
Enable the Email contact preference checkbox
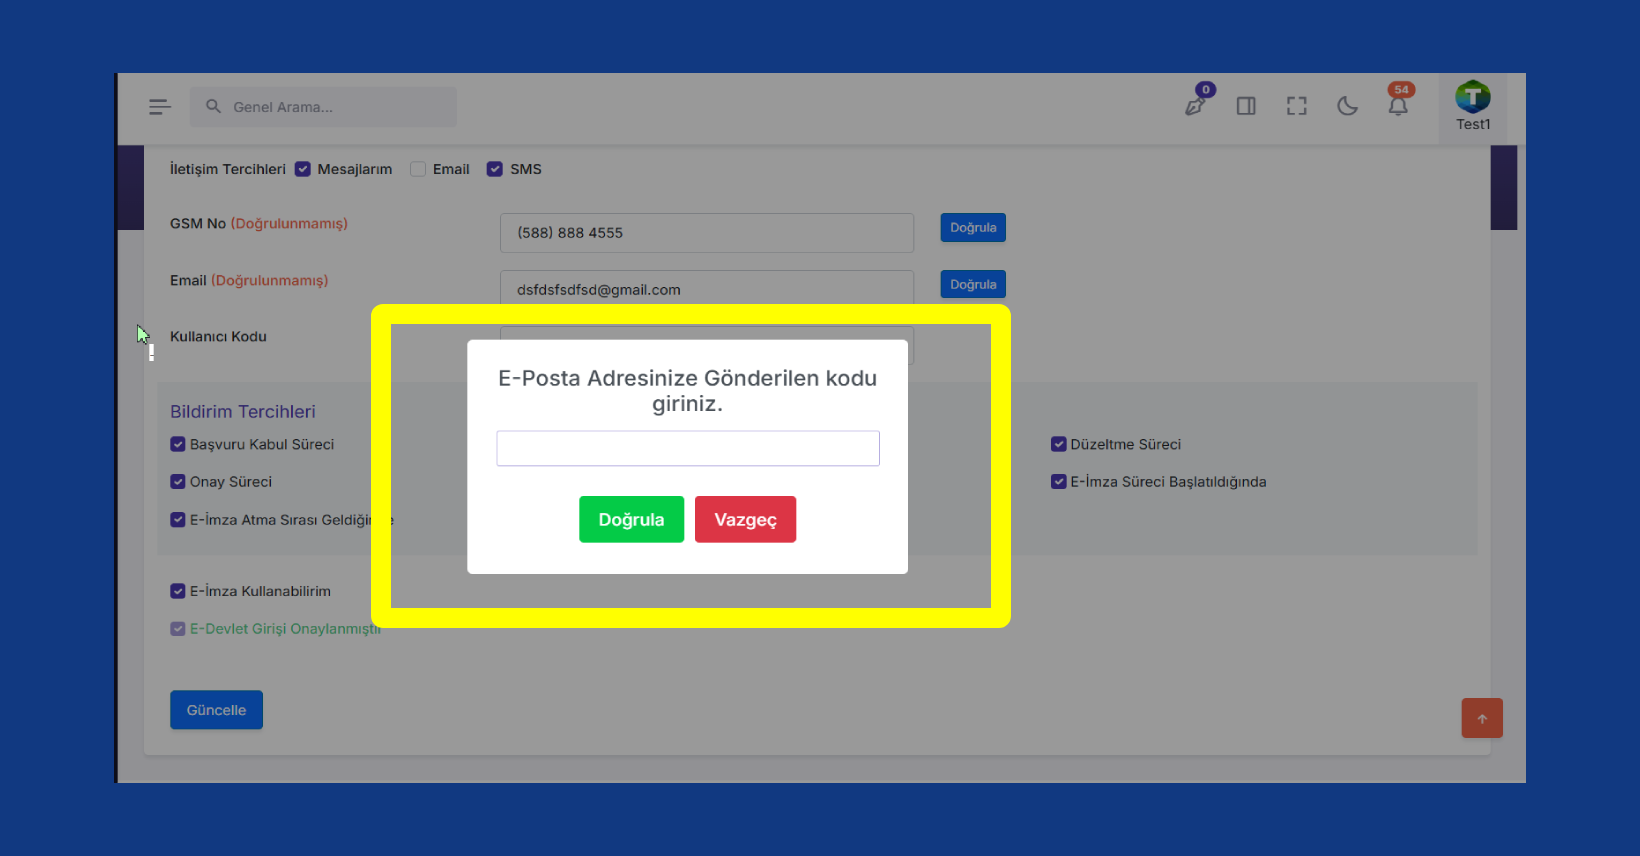tap(418, 169)
